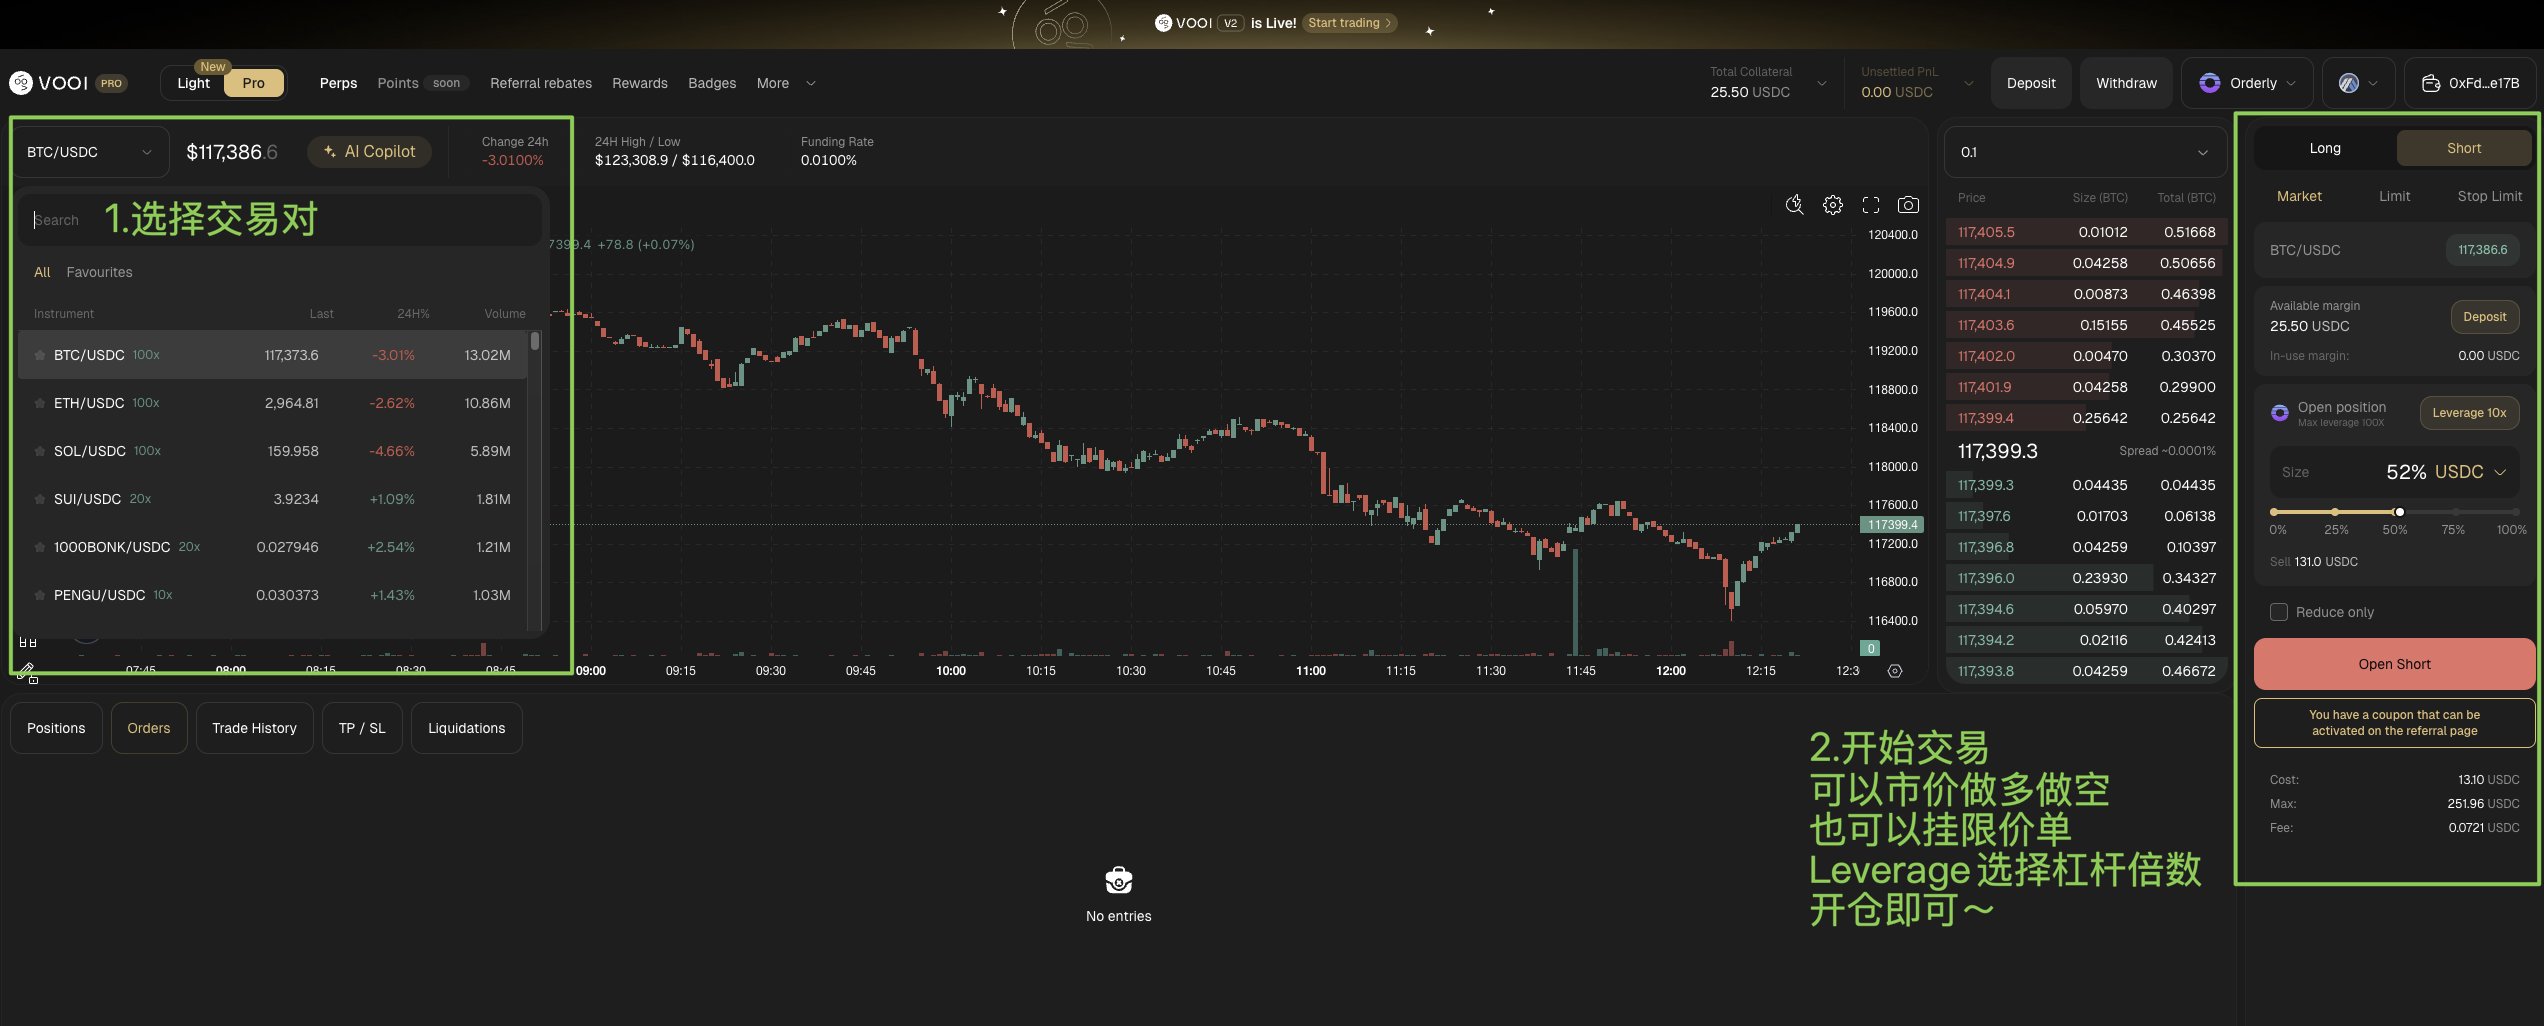The width and height of the screenshot is (2544, 1026).
Task: Open the Orderly broker dropdown
Action: tap(2246, 83)
